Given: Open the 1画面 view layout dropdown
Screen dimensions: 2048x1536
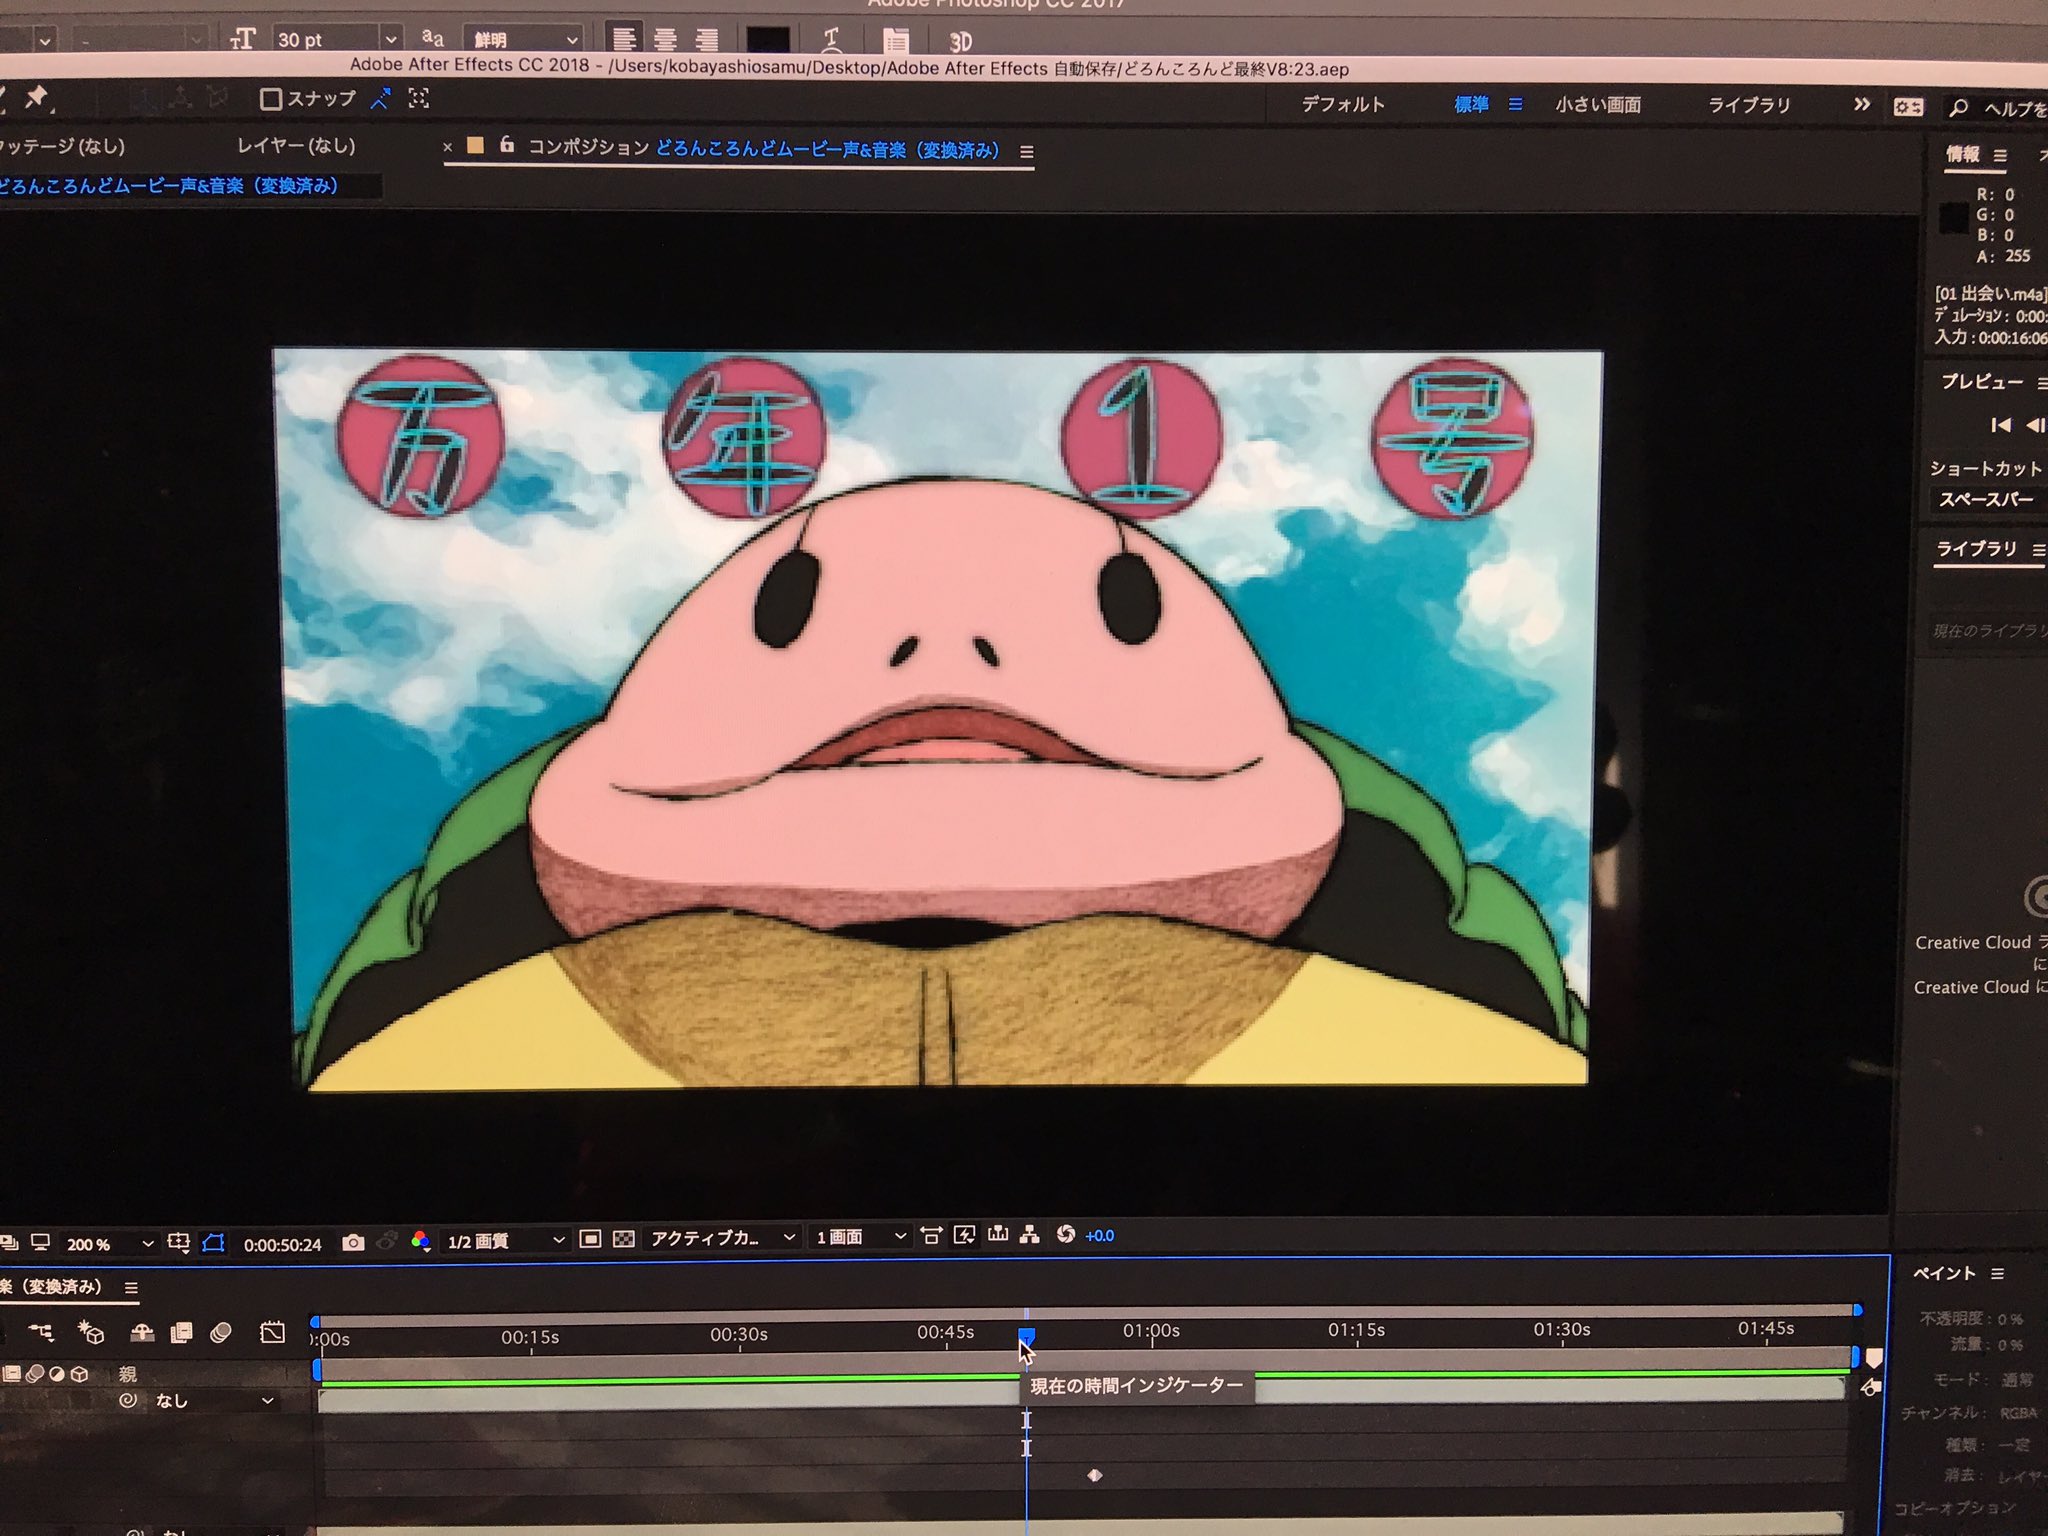Looking at the screenshot, I should (x=860, y=1237).
